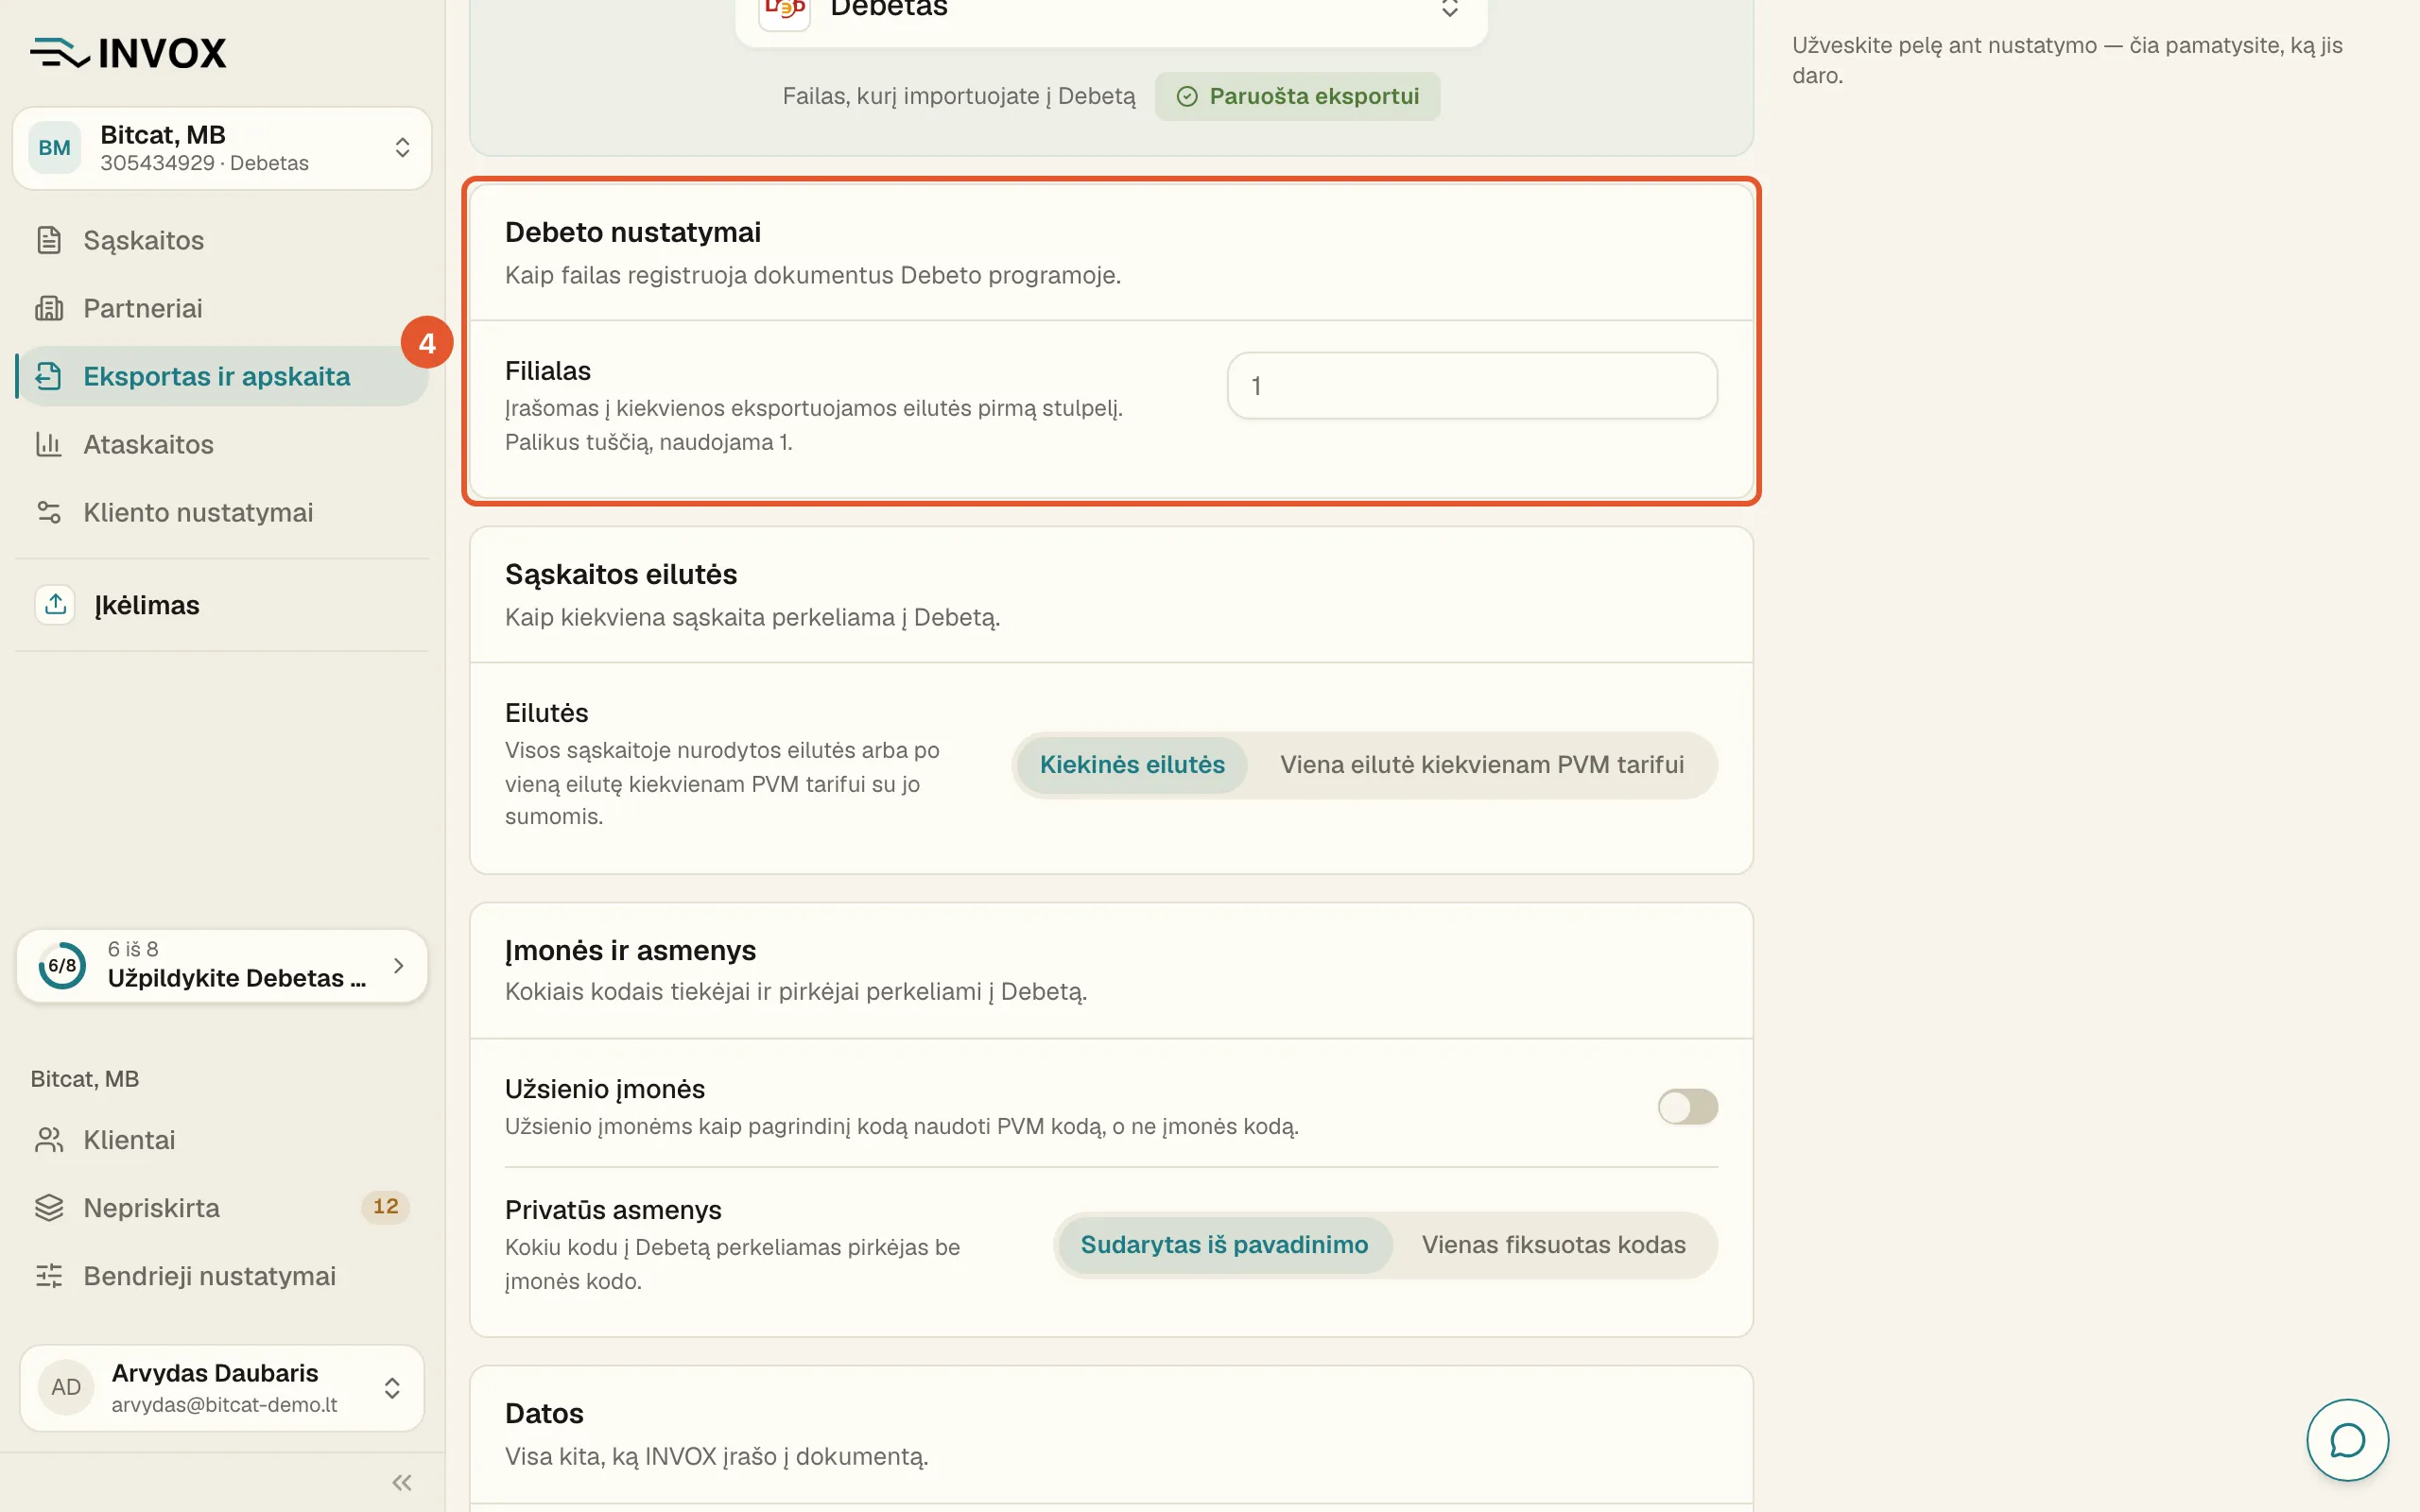The image size is (2420, 1512).
Task: Open Nepriskirta items
Action: coord(222,1208)
